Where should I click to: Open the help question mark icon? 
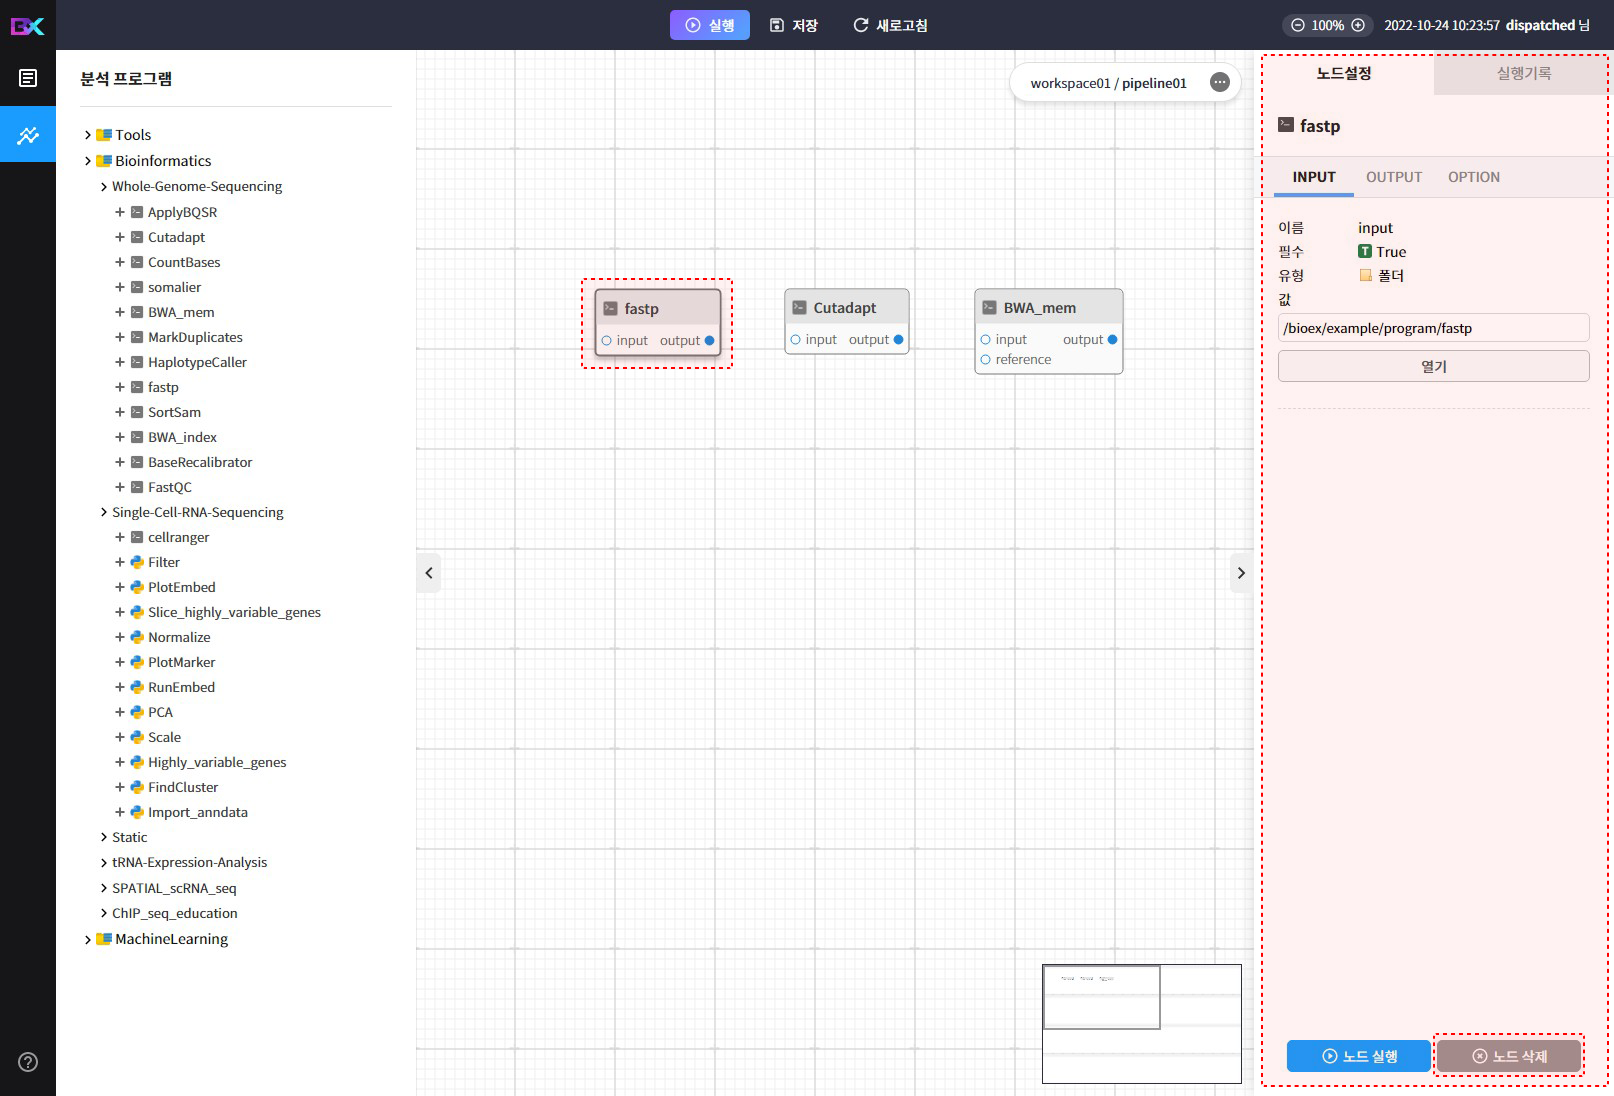28,1062
